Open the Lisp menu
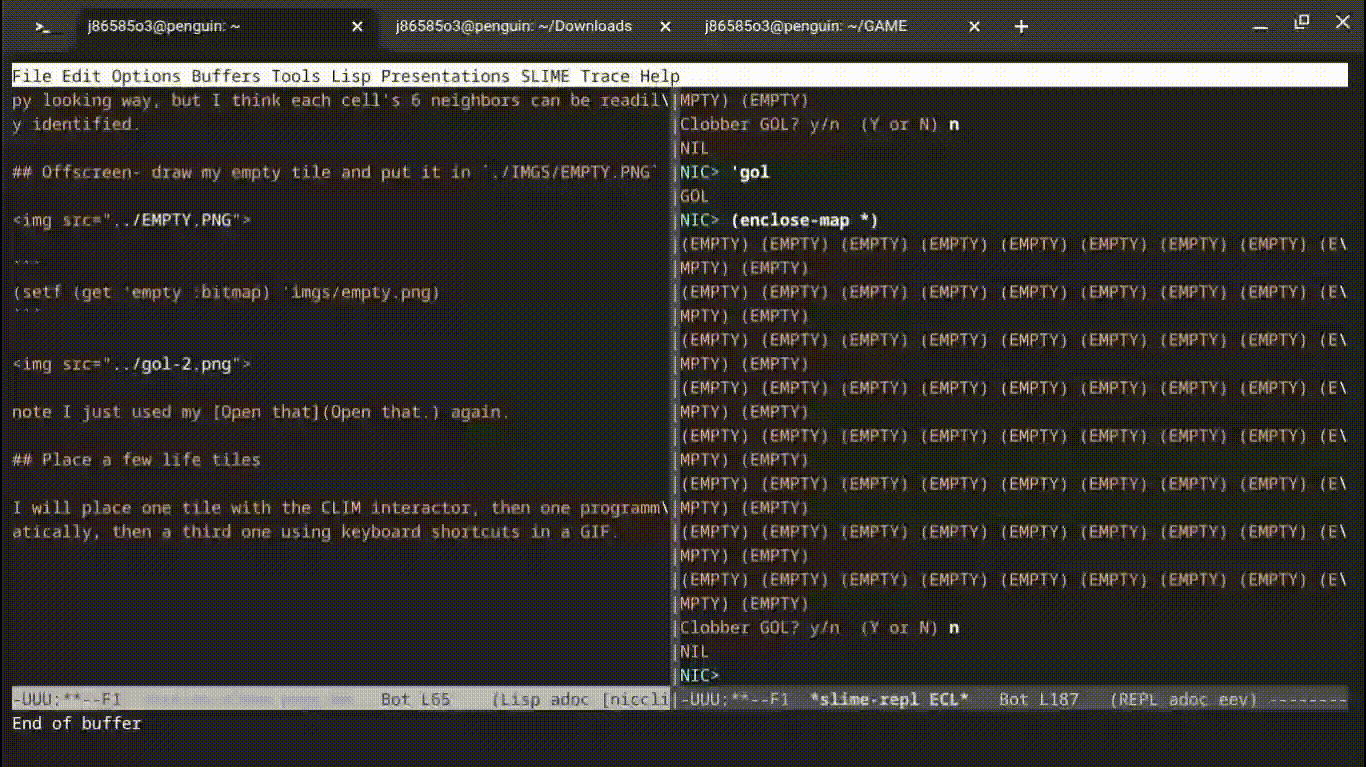1366x767 pixels. [350, 76]
